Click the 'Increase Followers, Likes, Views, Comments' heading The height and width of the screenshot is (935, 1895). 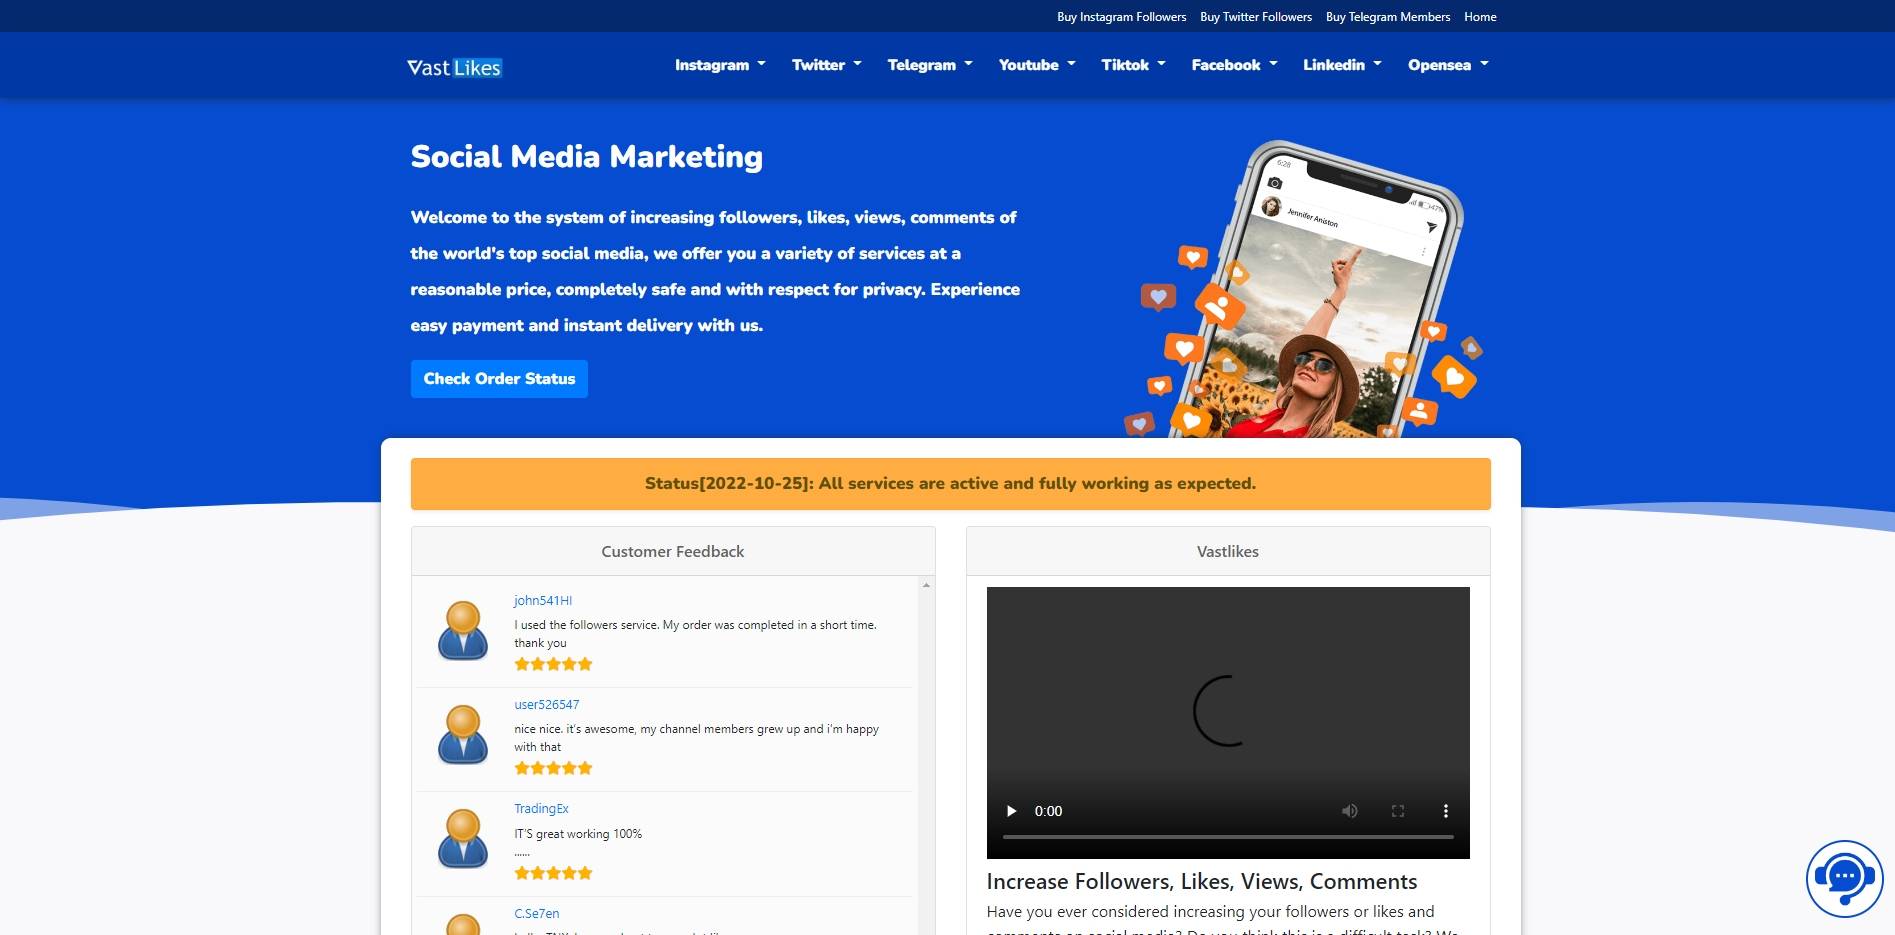[1202, 881]
